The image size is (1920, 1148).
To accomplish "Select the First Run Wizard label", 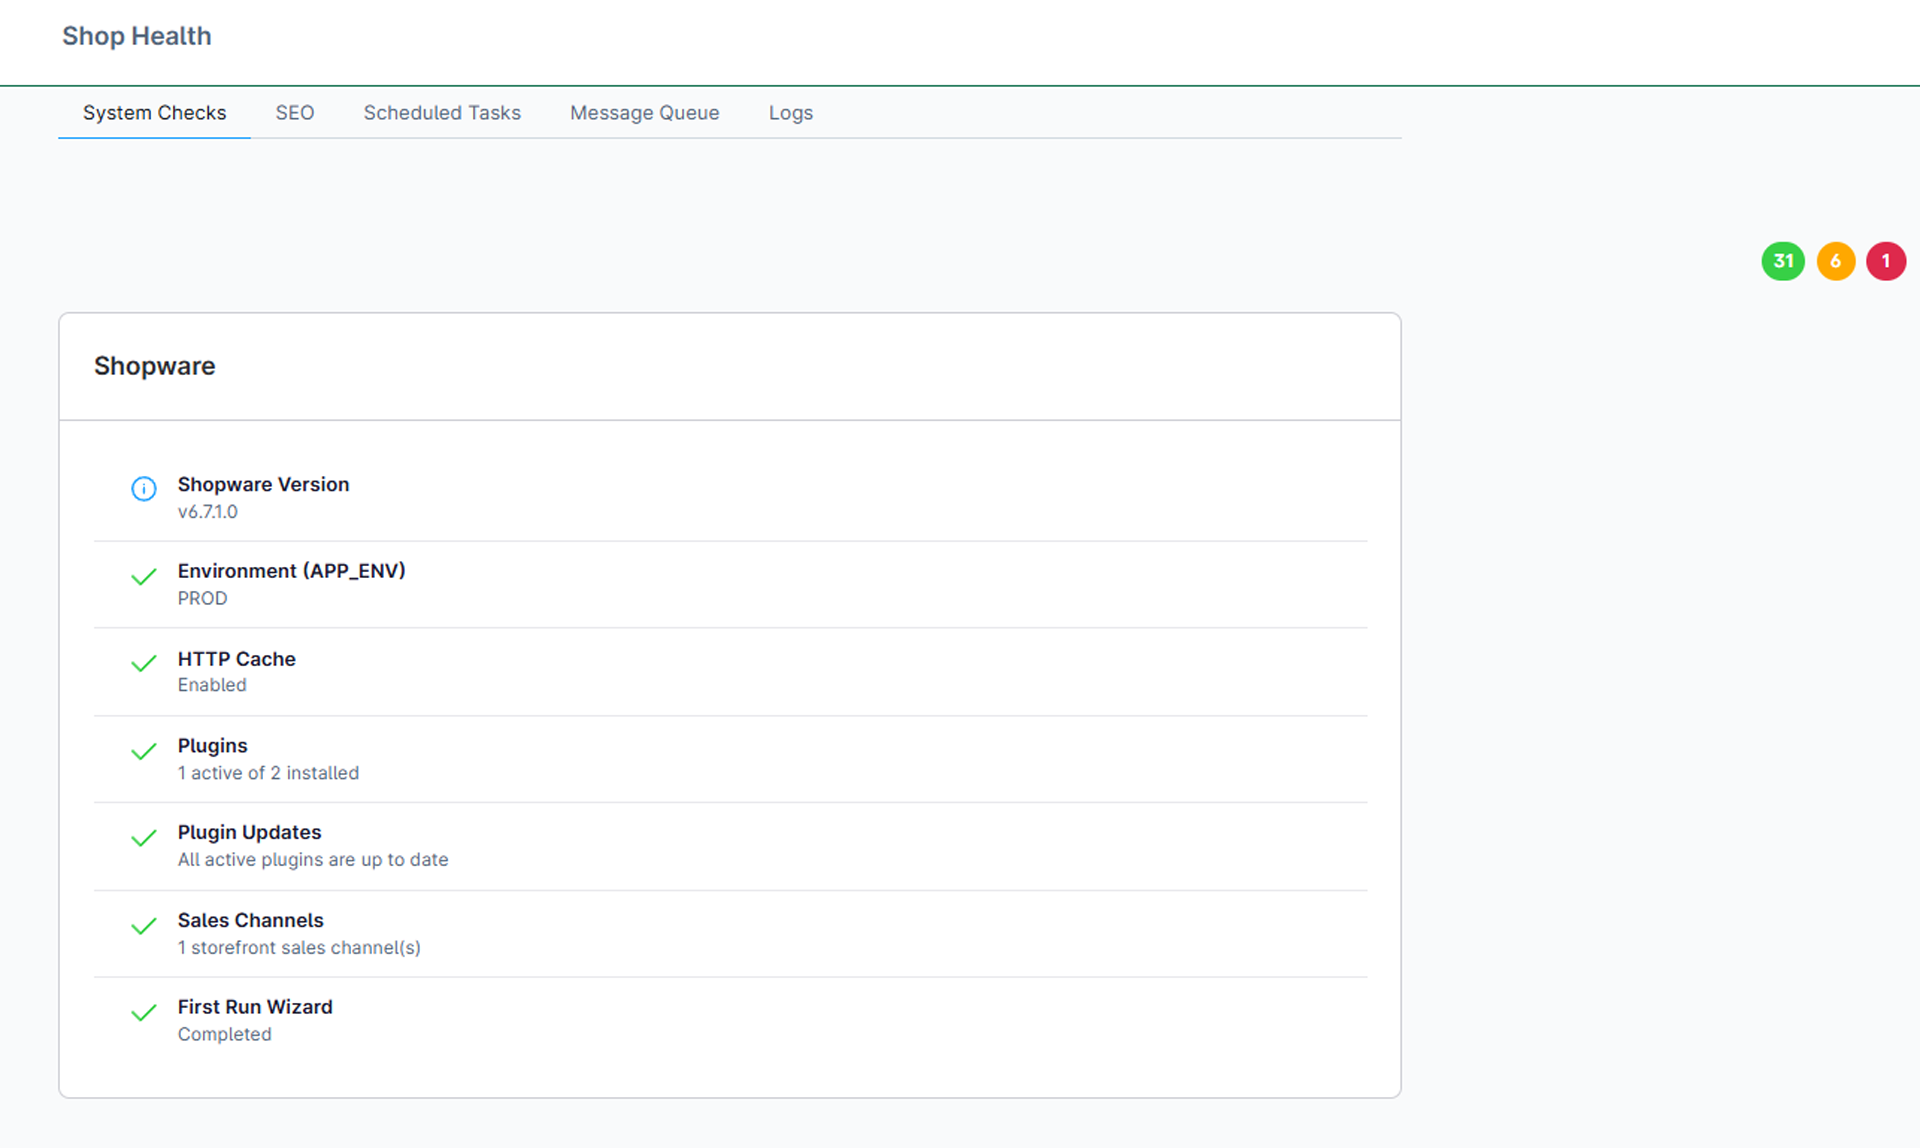I will (x=255, y=1007).
